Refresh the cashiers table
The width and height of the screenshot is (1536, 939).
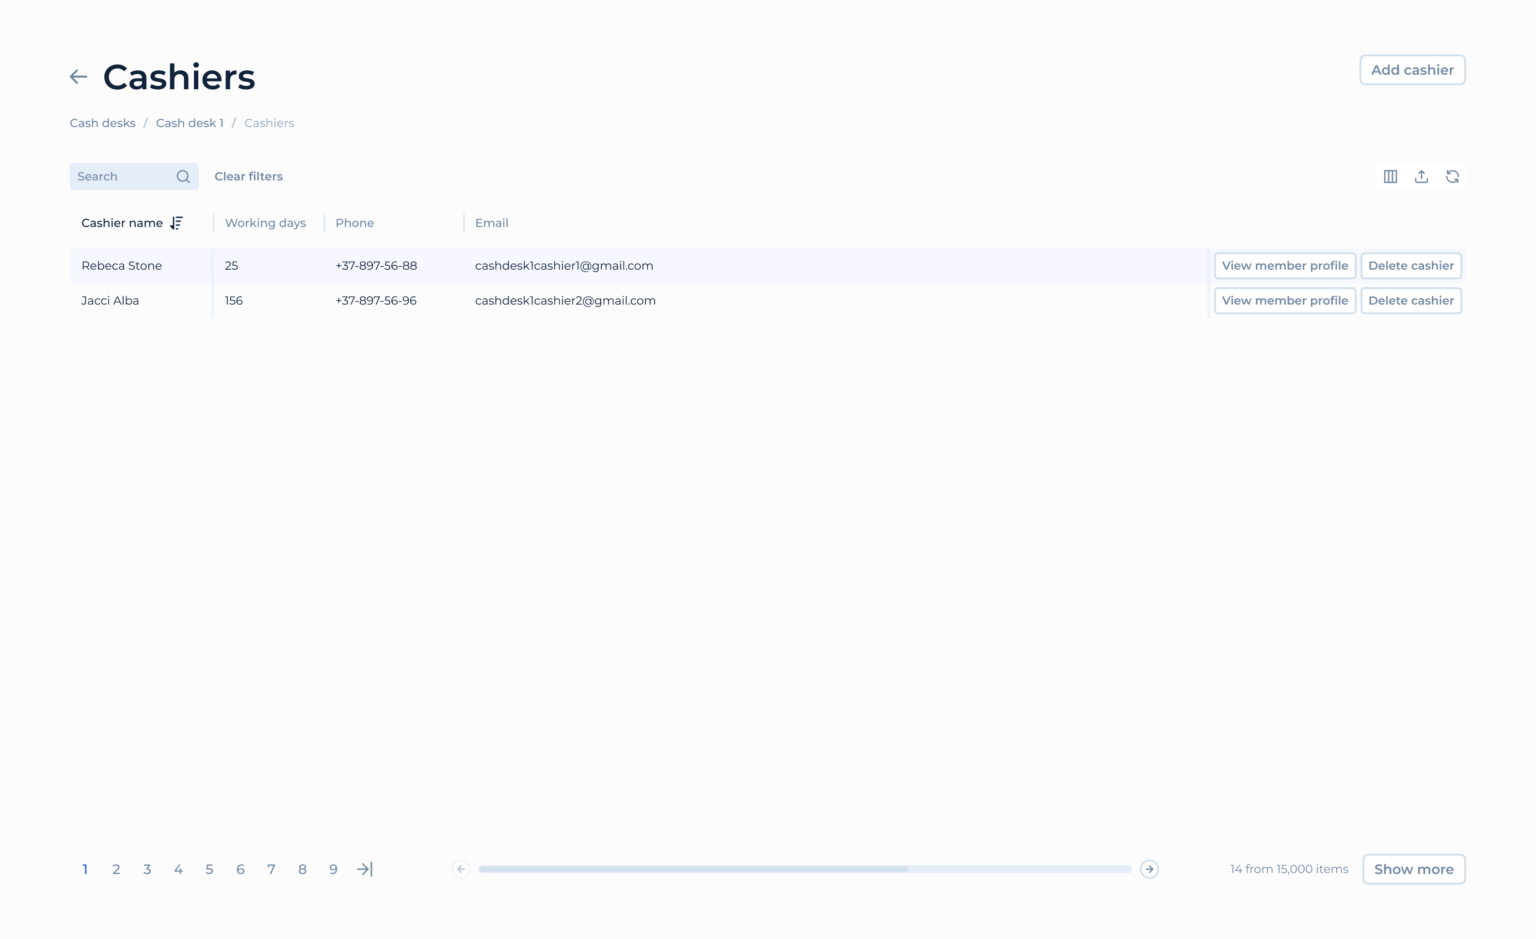click(1452, 177)
